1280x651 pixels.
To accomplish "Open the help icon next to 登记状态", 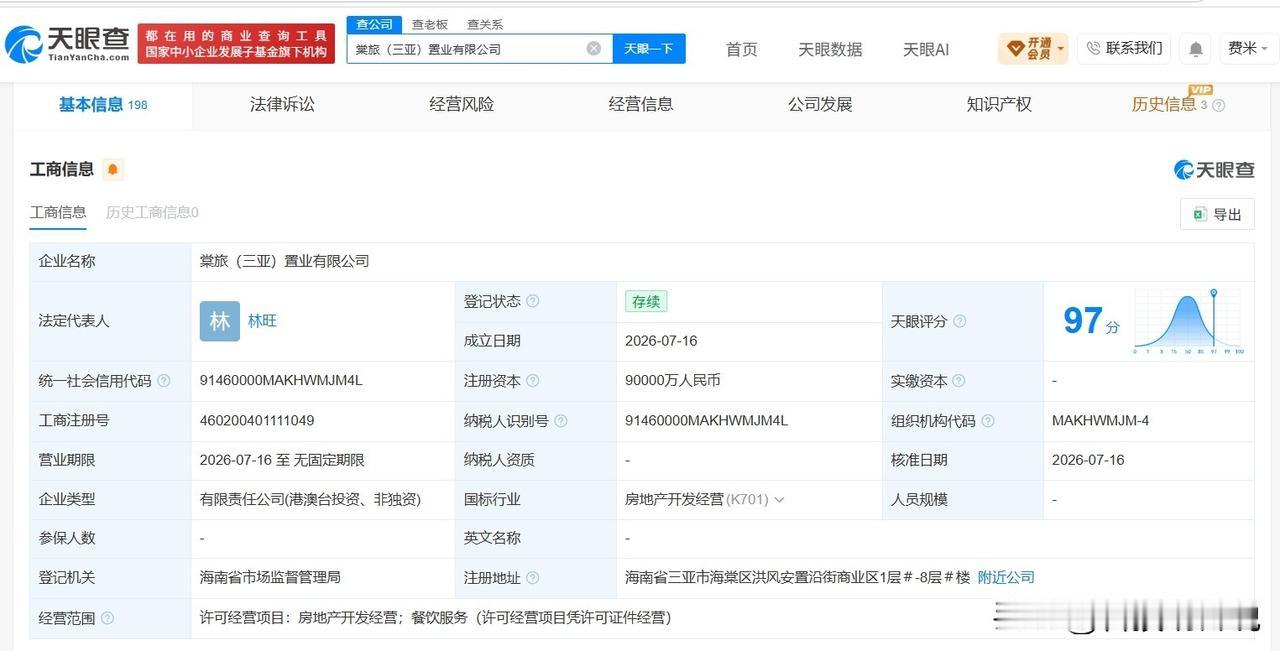I will 533,301.
